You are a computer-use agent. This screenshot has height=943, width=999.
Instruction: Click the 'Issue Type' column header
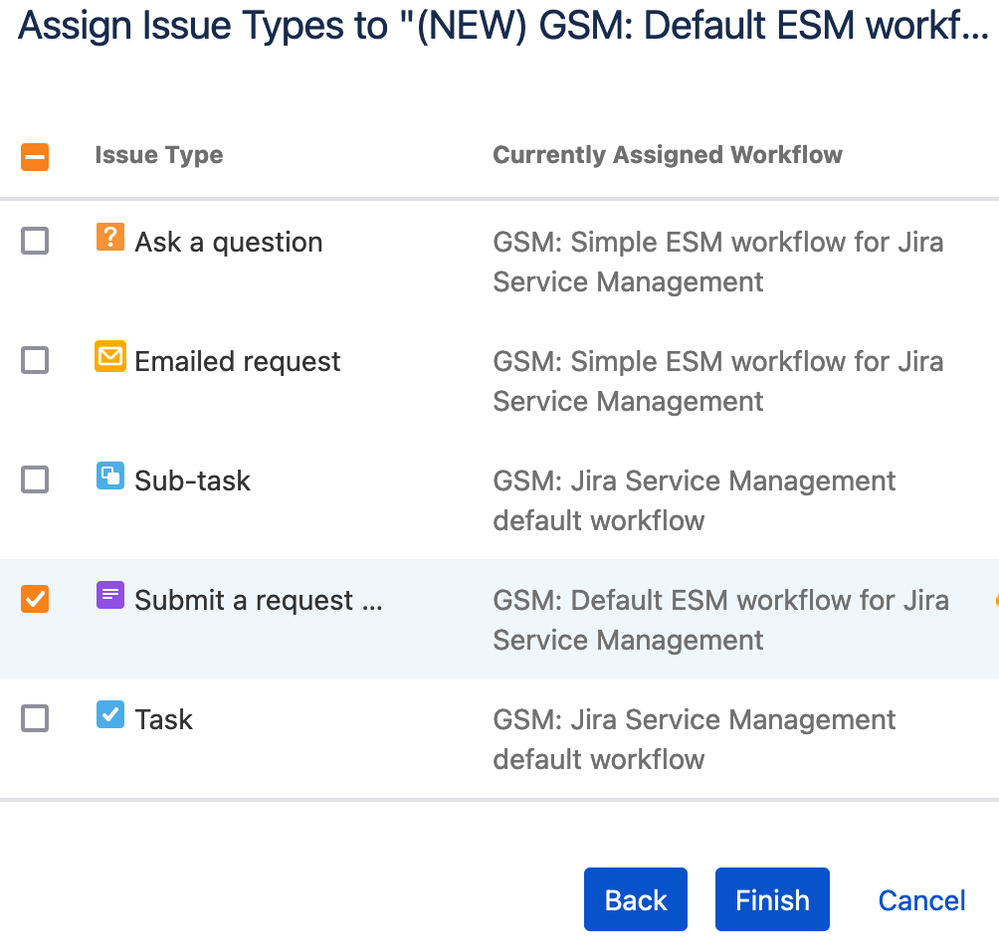tap(159, 155)
